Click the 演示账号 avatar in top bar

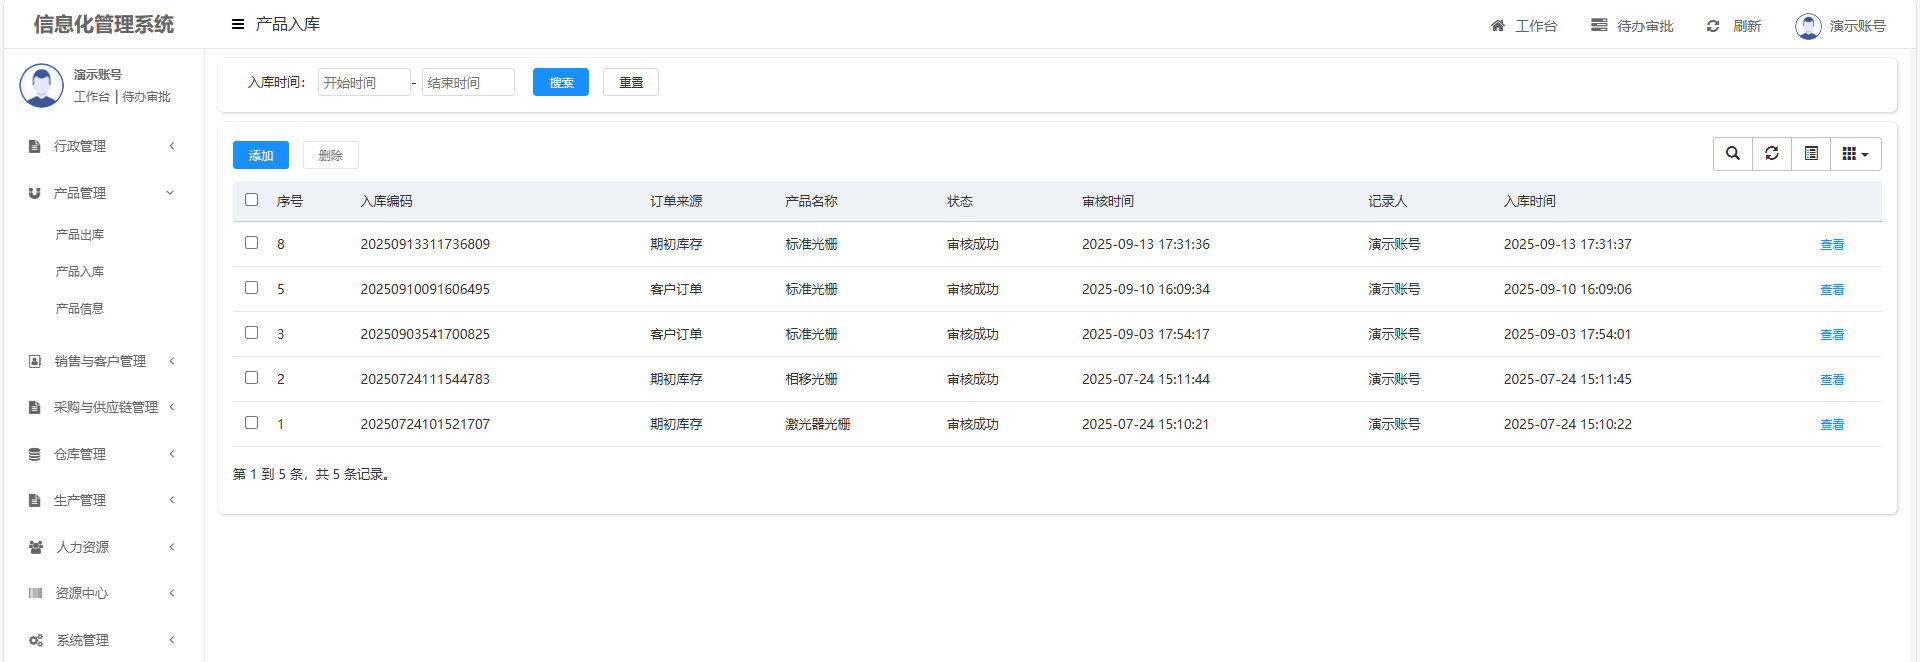click(x=1807, y=26)
